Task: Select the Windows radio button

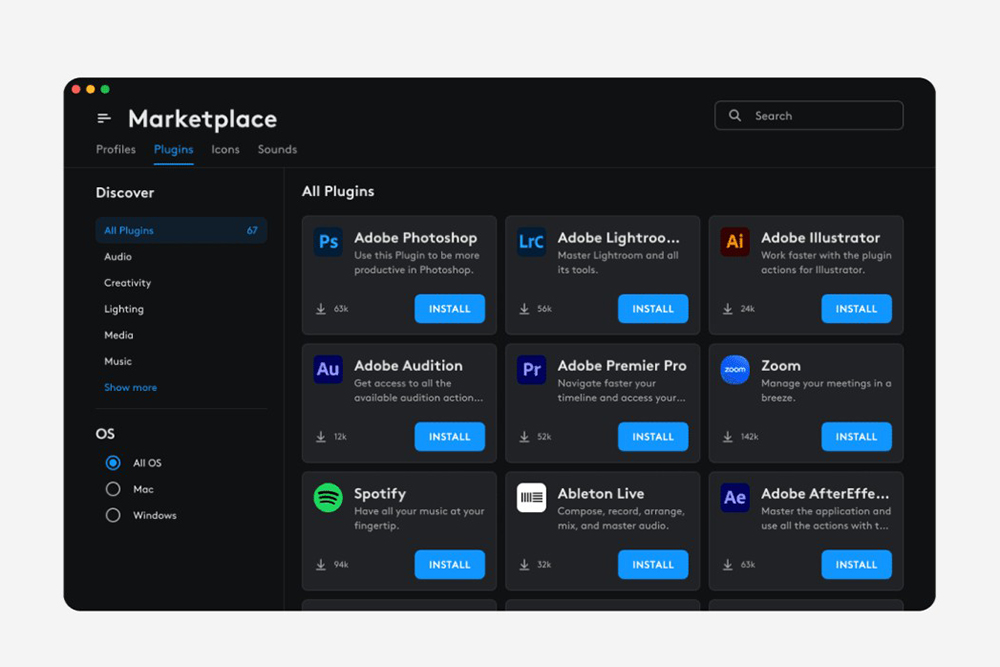Action: pos(113,515)
